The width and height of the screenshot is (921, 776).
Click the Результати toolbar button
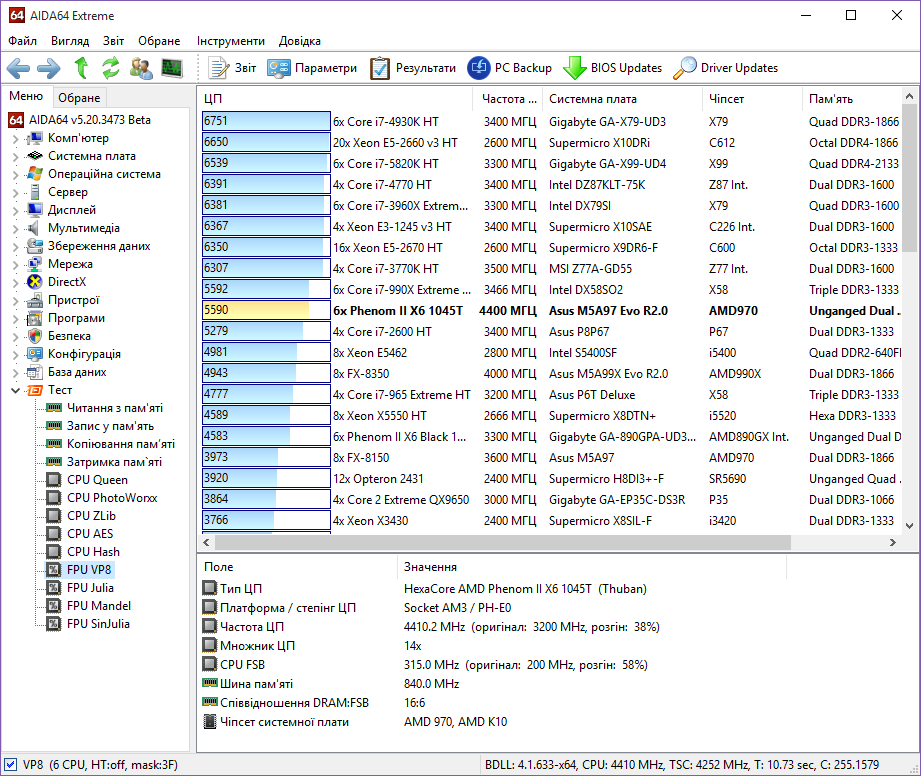413,68
